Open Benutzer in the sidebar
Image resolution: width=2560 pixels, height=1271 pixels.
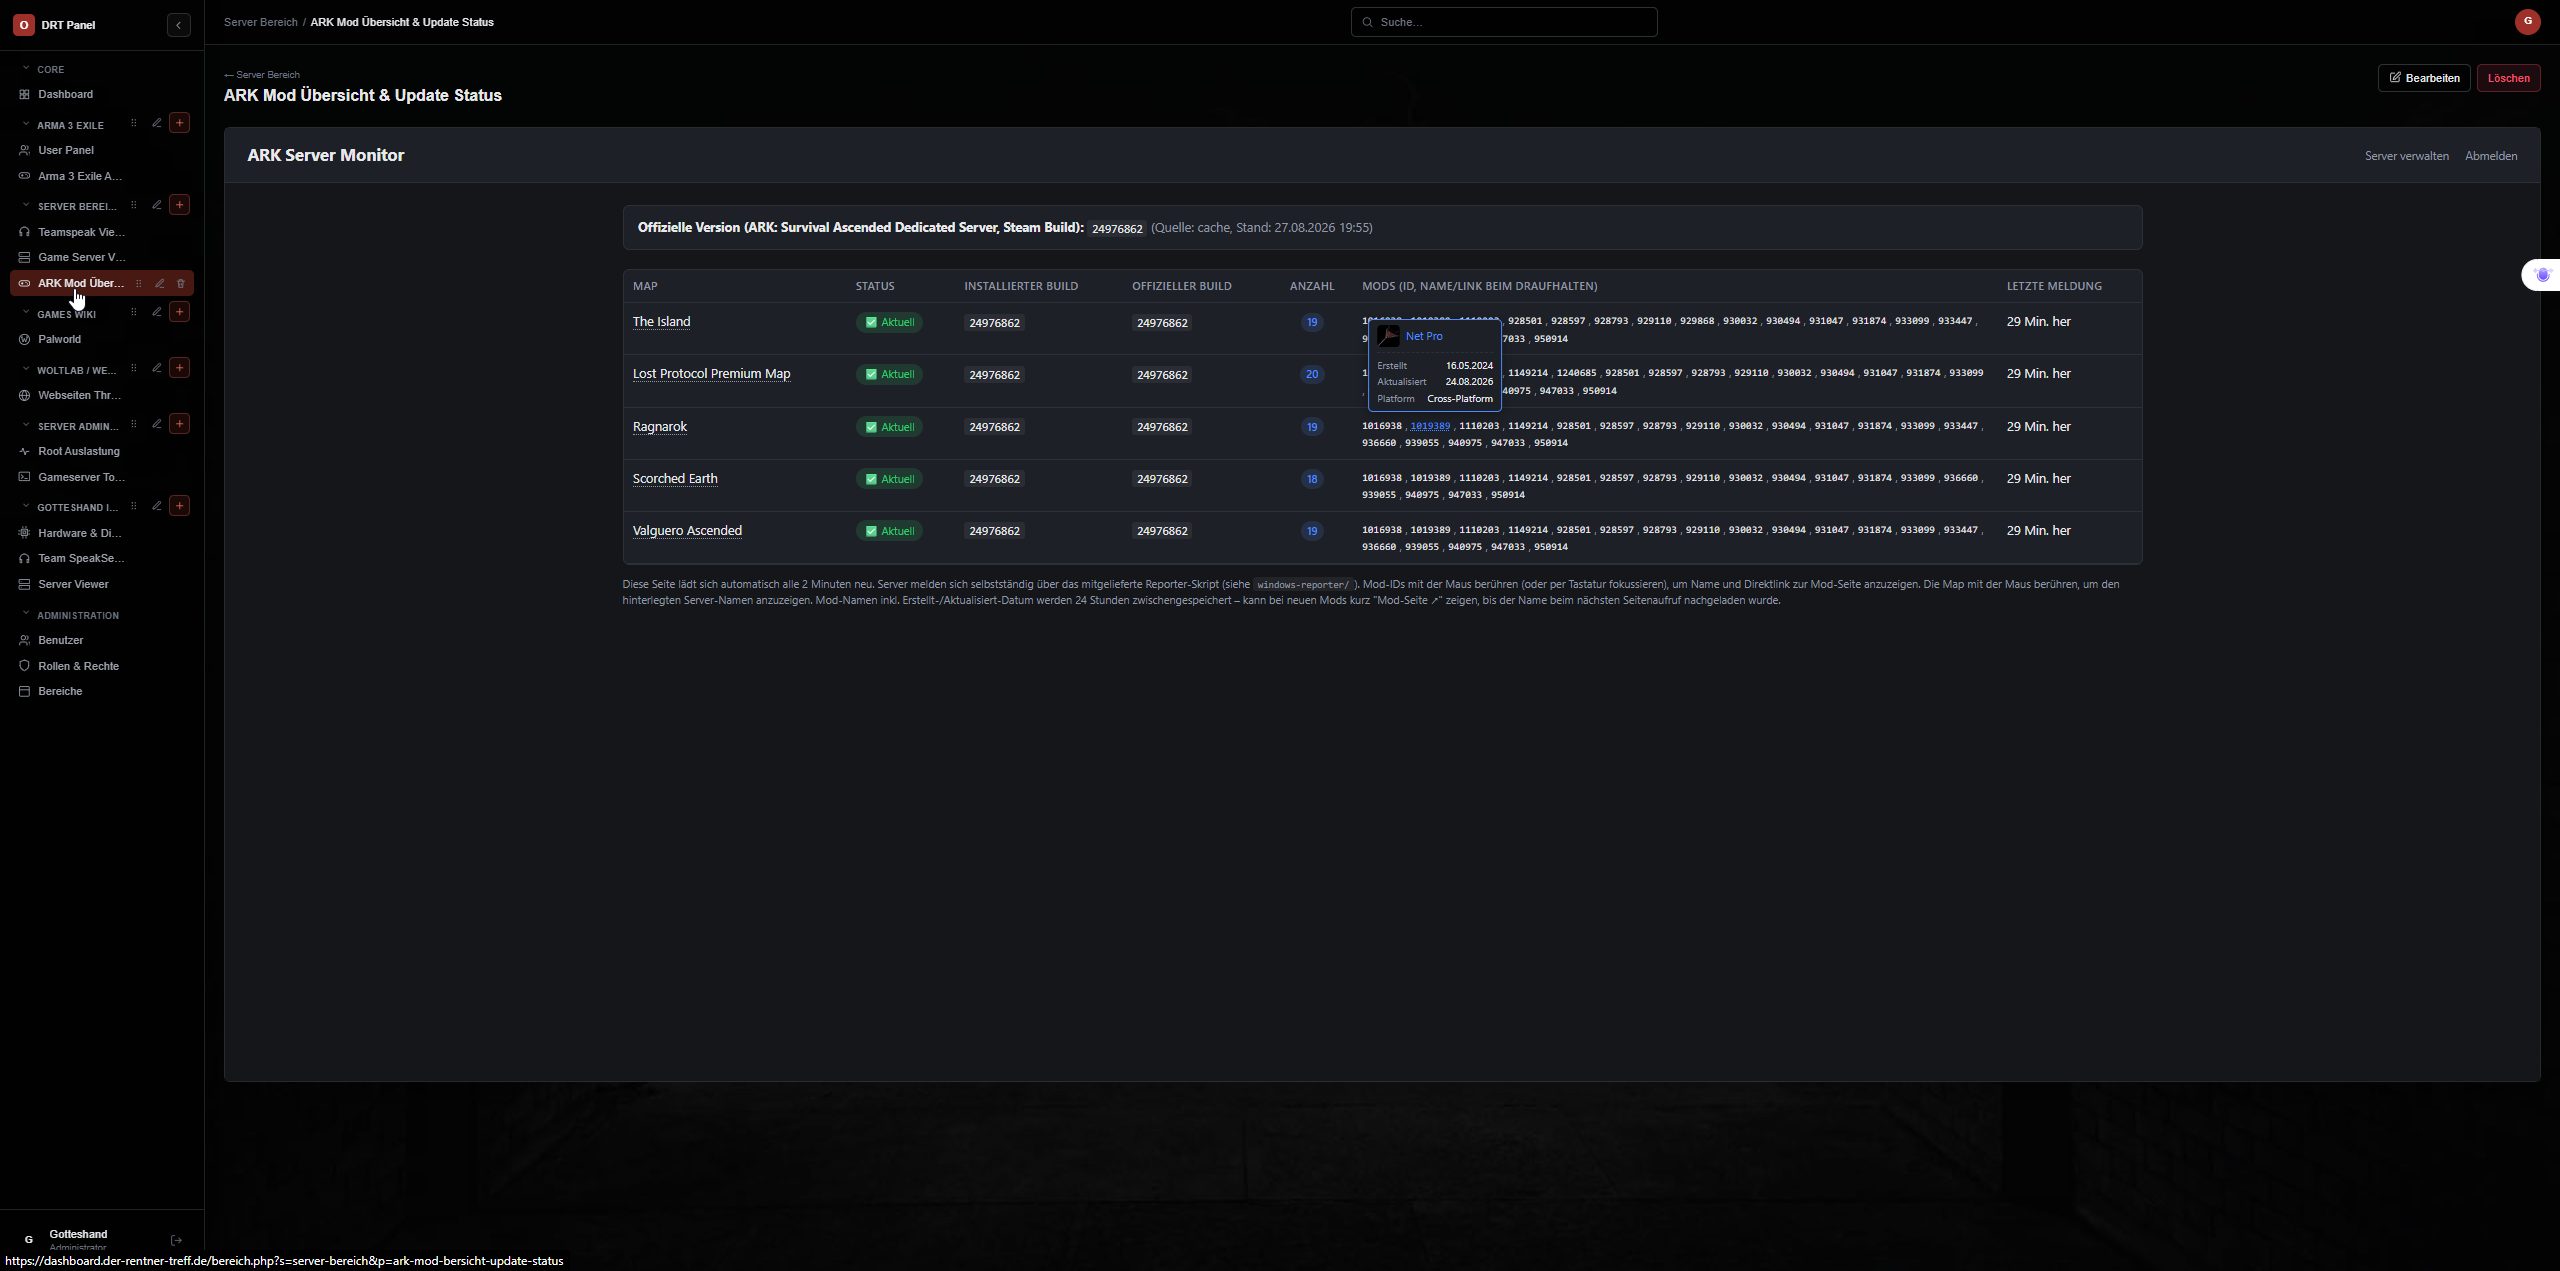pos(102,640)
